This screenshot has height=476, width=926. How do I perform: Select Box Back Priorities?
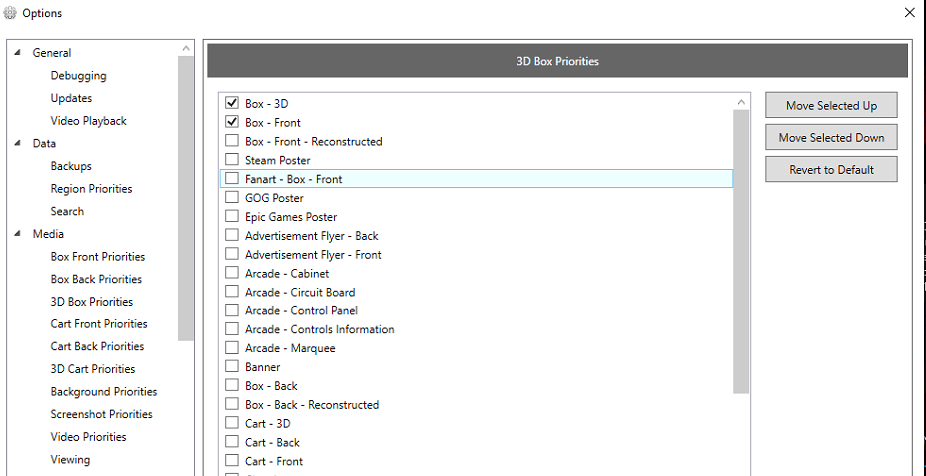pyautogui.click(x=96, y=279)
